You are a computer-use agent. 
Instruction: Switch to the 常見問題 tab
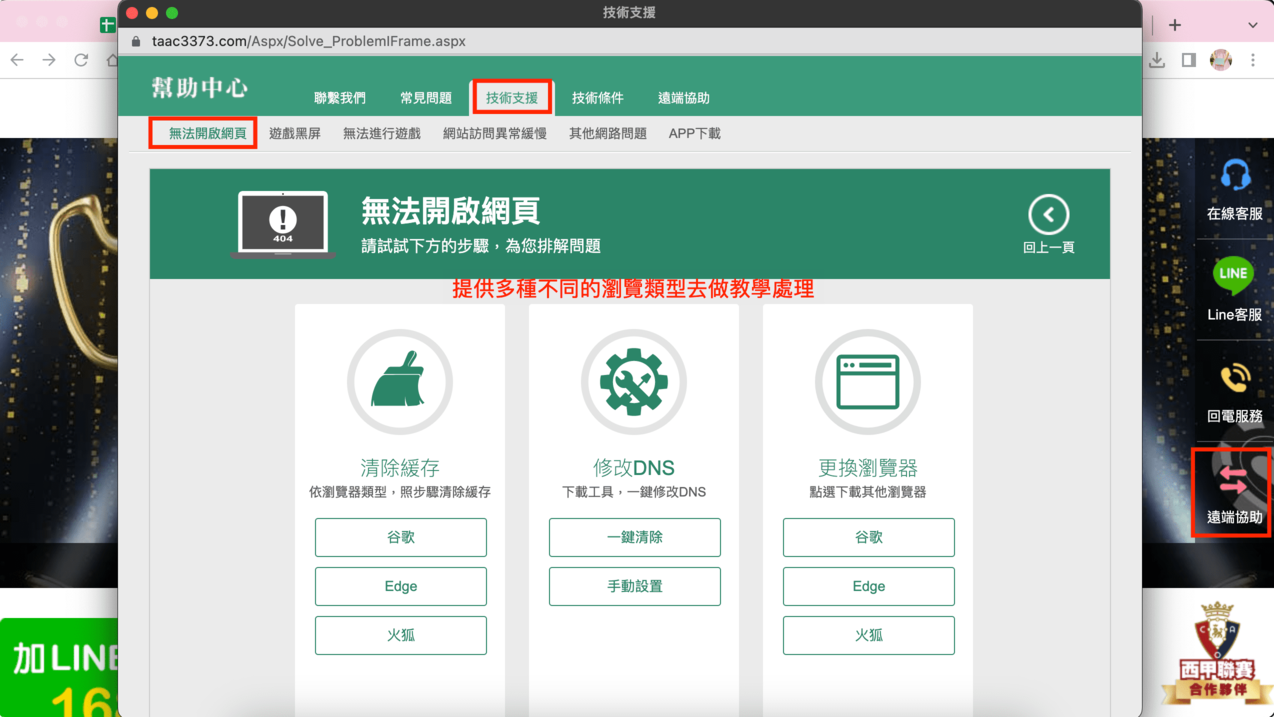pos(426,98)
